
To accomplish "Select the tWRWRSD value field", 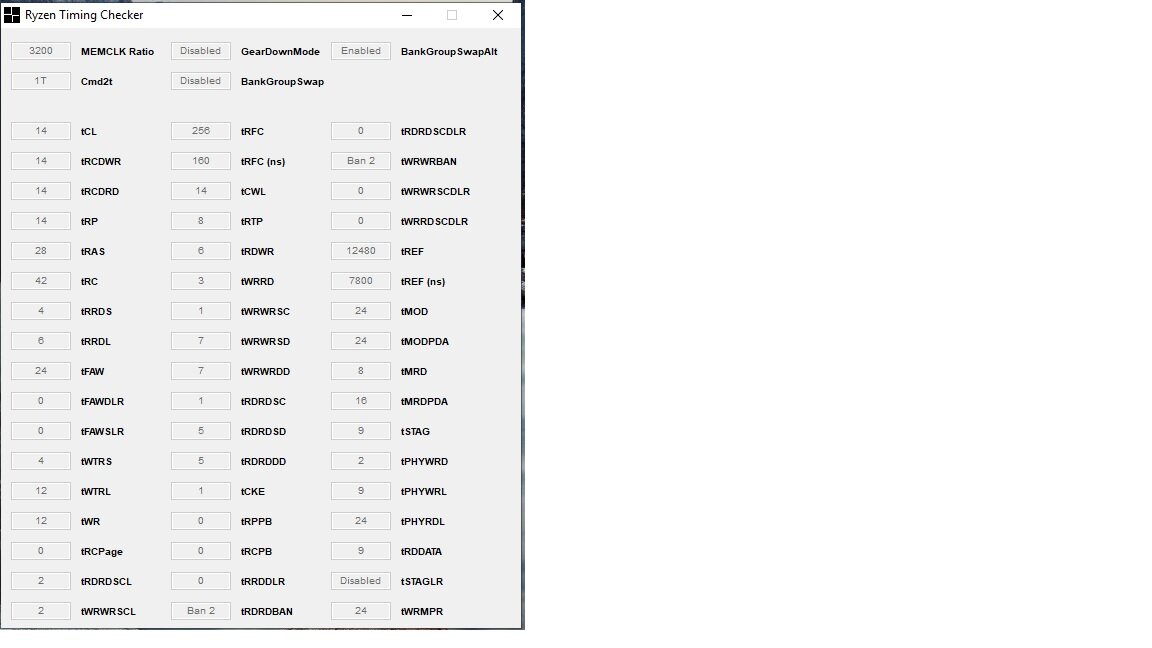I will click(201, 341).
